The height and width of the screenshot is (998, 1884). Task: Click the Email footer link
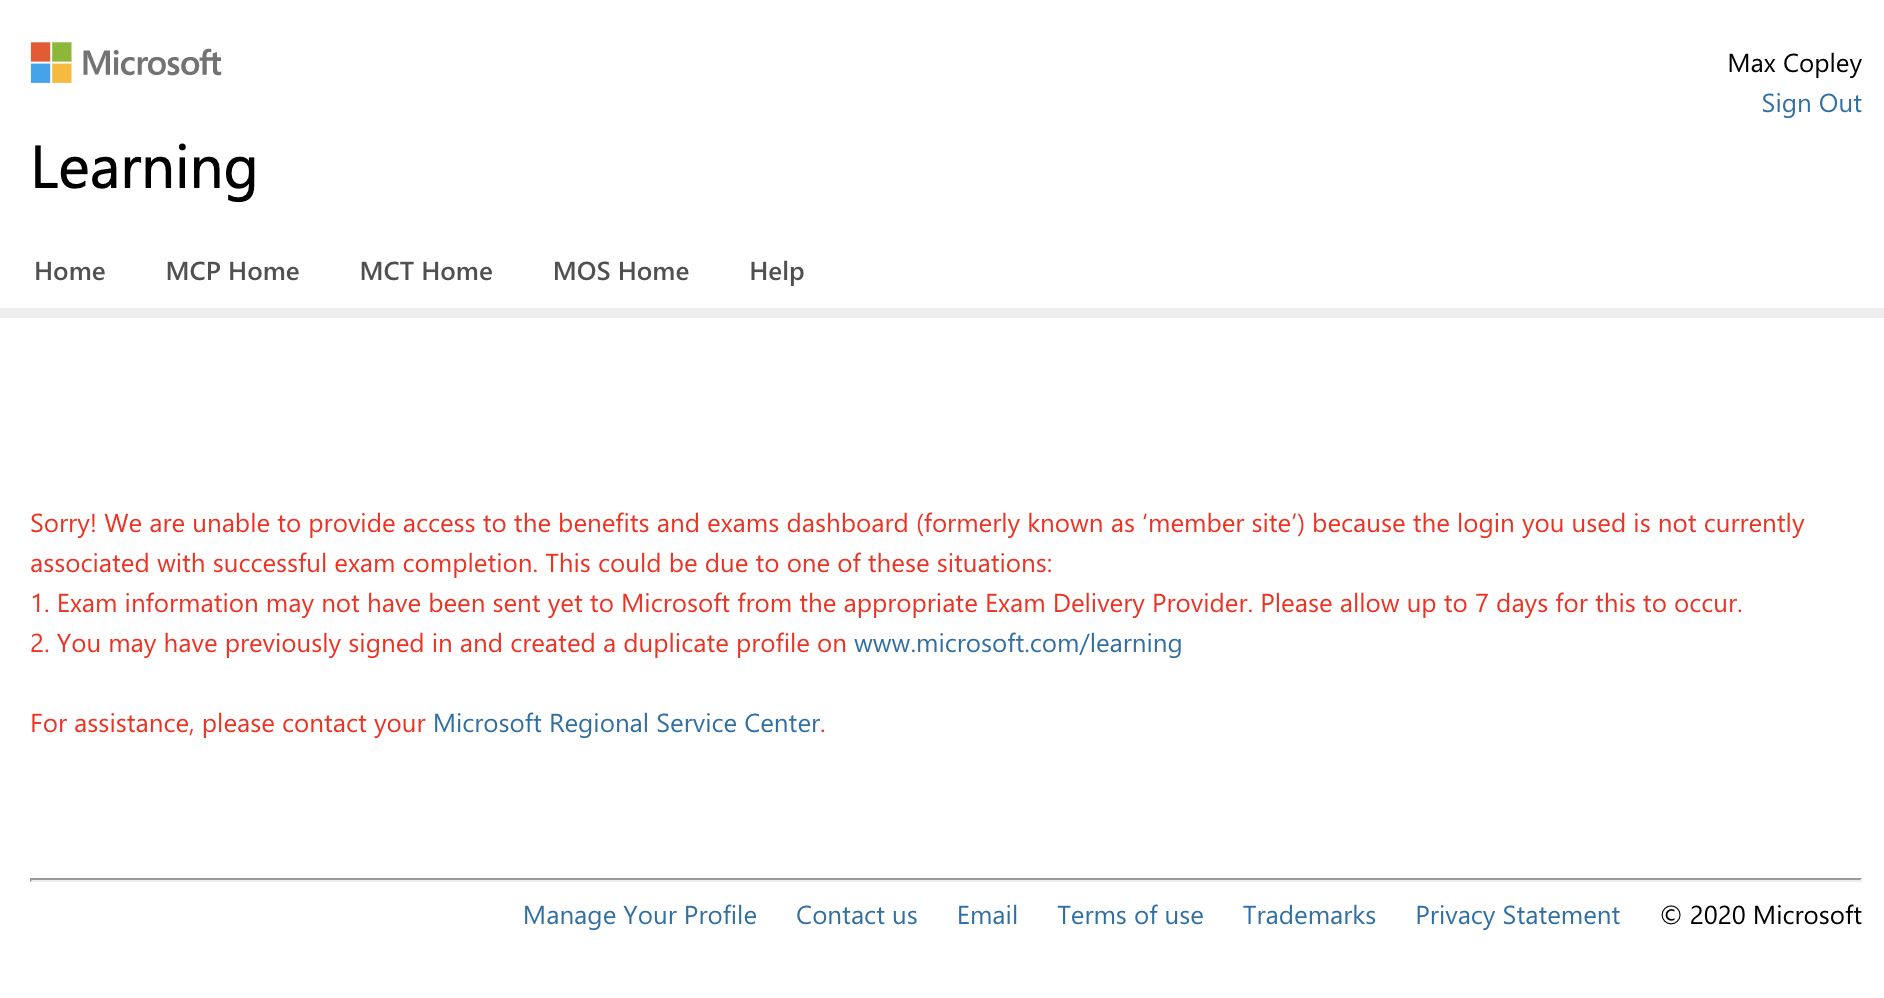pos(987,915)
